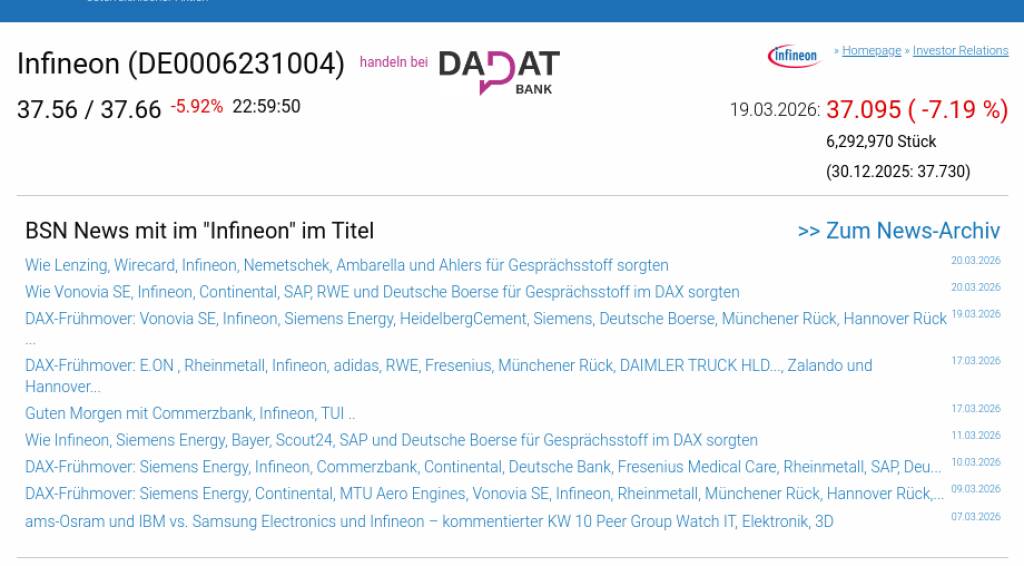Open the Investor Relations link

960,51
